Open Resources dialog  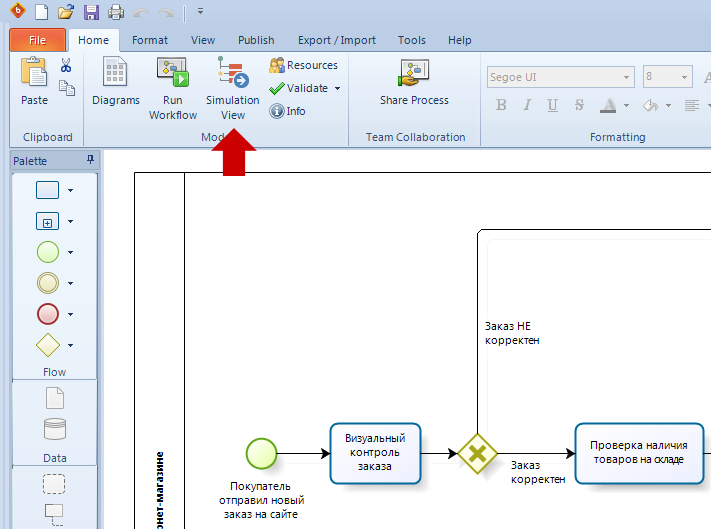[x=303, y=65]
